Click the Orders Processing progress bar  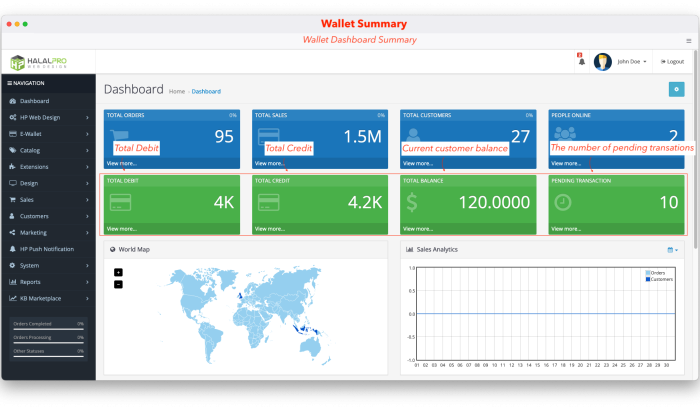tap(49, 343)
